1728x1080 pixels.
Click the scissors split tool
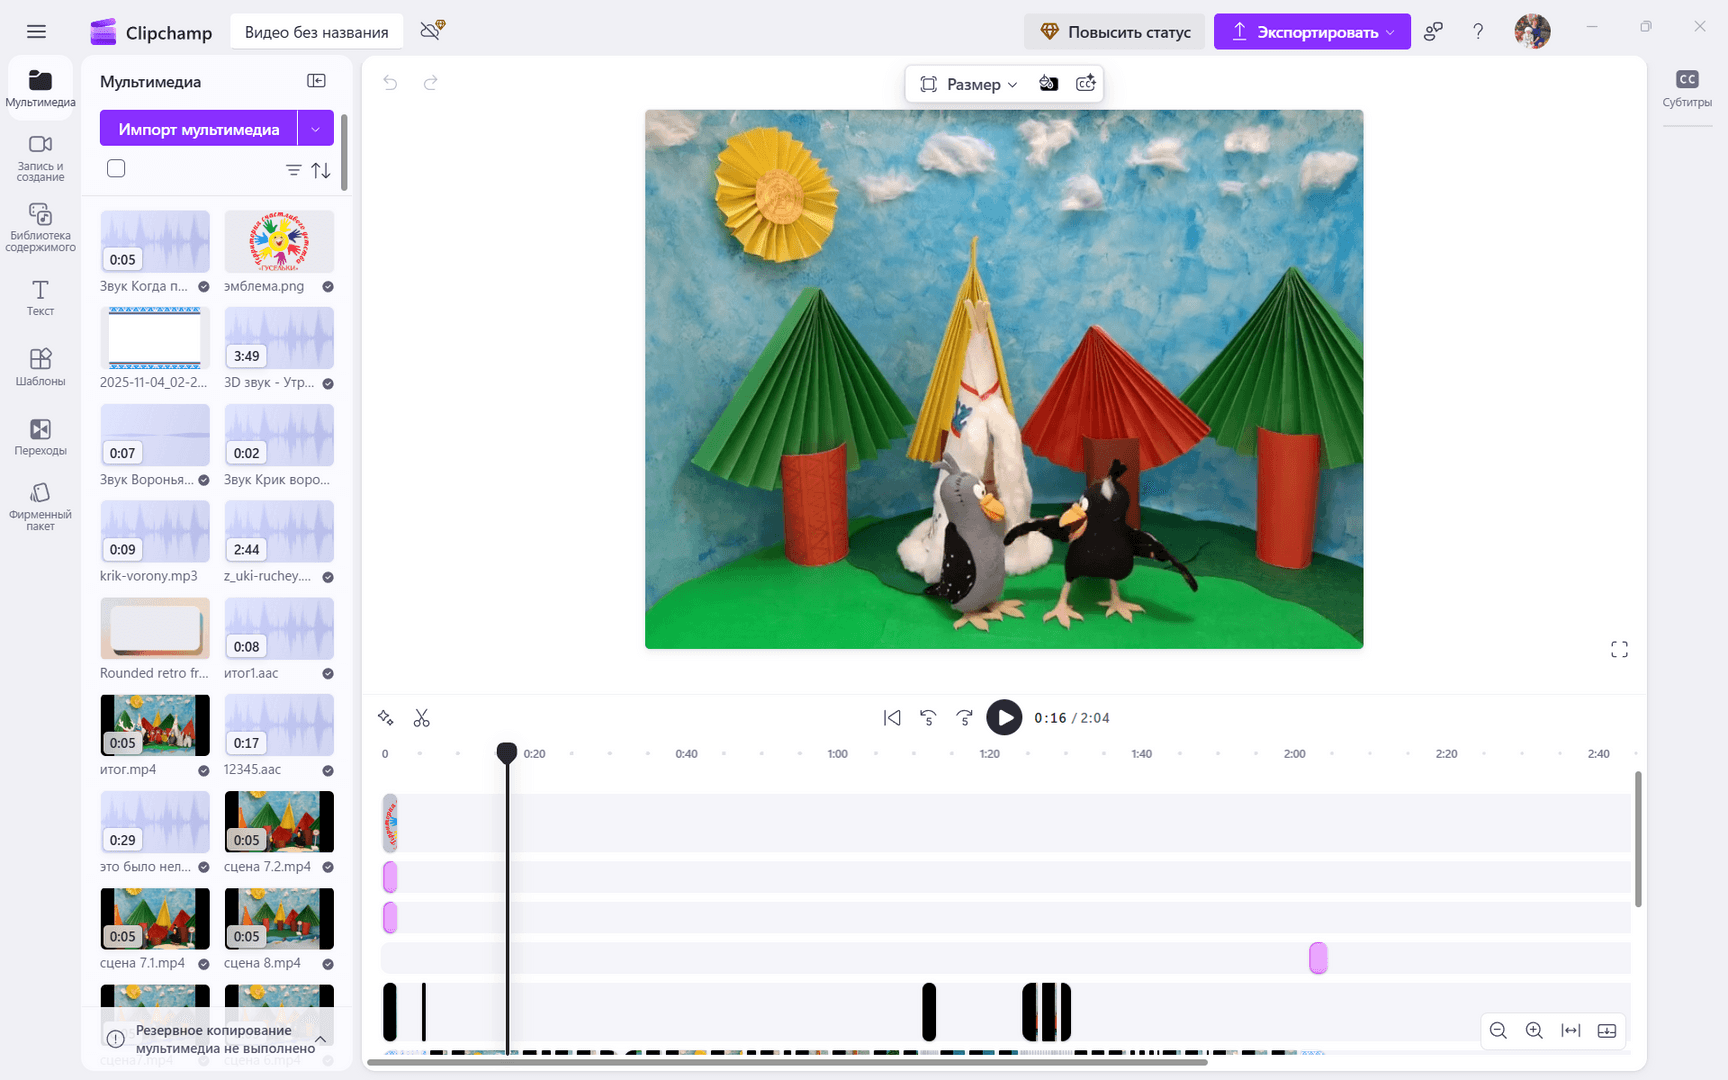[x=421, y=718]
